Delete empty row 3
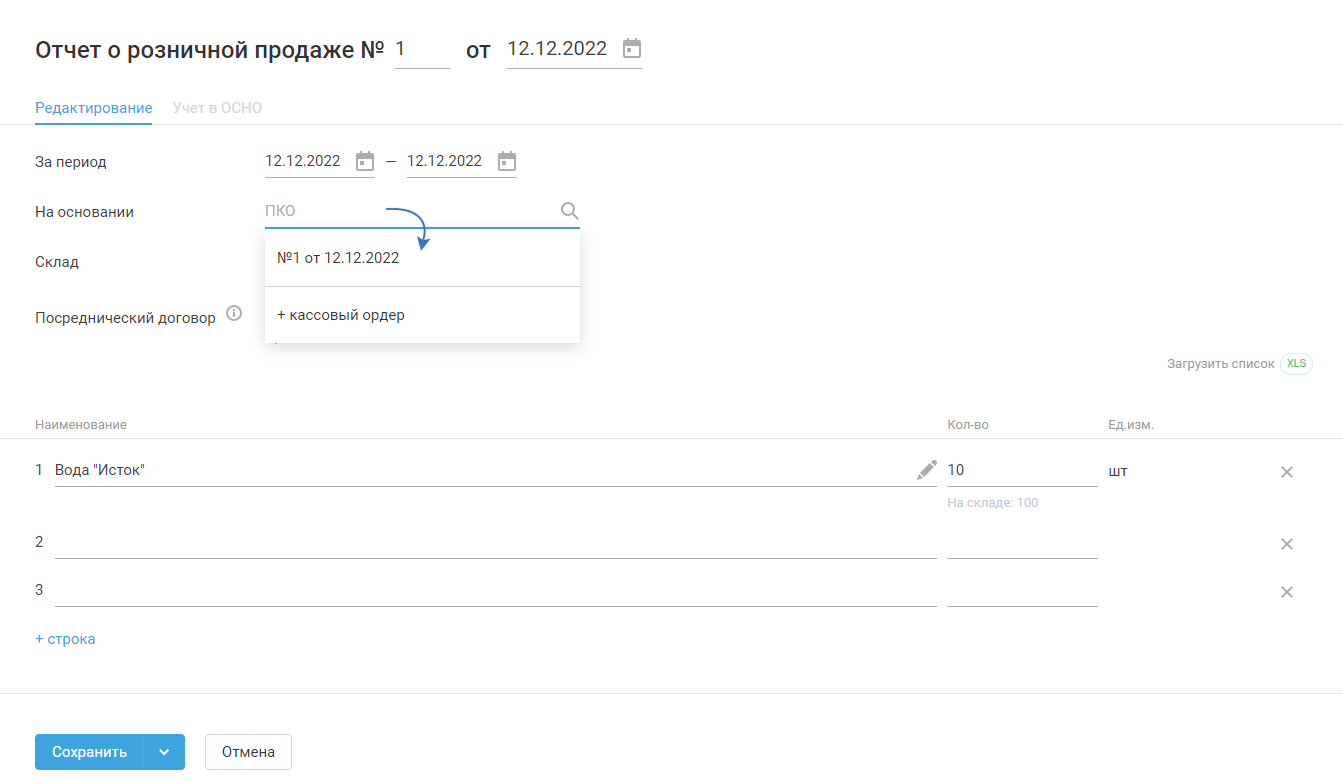The height and width of the screenshot is (783, 1343). click(1287, 592)
